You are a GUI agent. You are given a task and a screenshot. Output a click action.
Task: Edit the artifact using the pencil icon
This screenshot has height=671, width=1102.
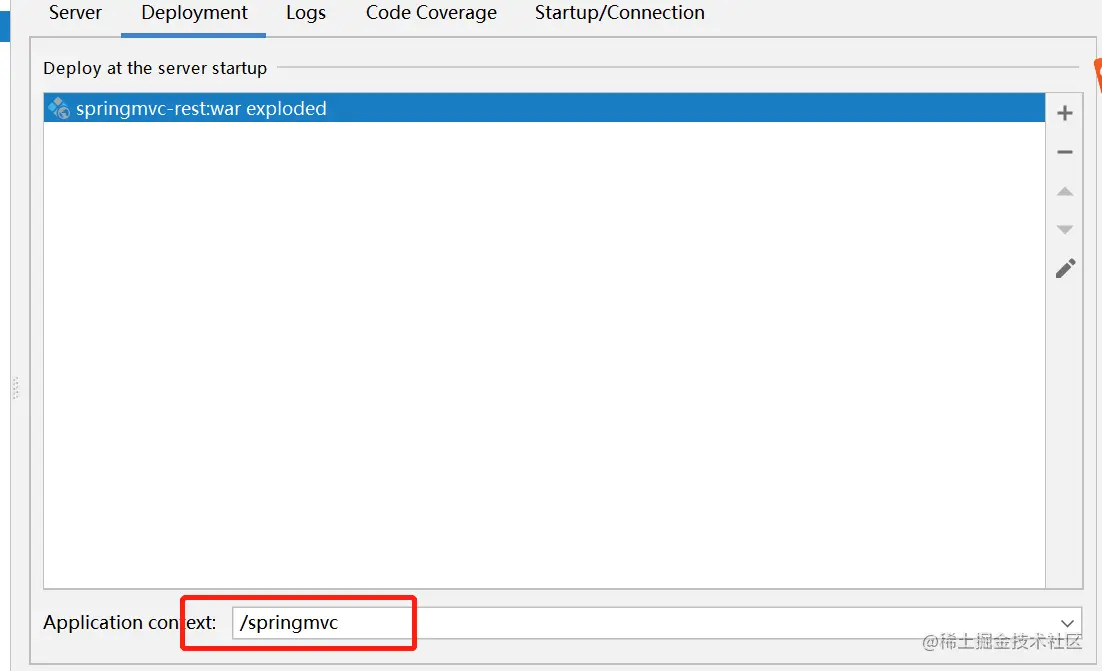pyautogui.click(x=1065, y=268)
